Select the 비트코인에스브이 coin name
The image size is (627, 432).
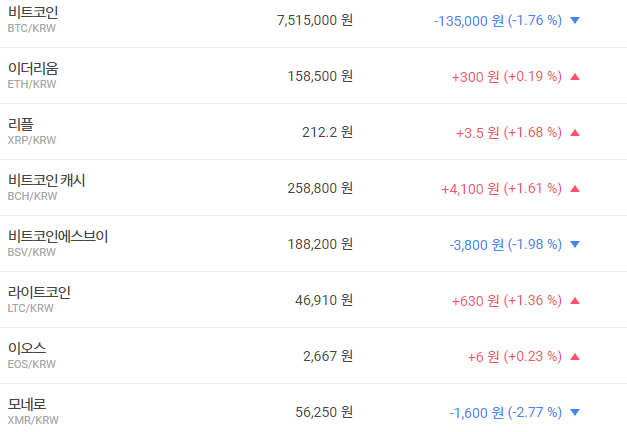point(57,236)
